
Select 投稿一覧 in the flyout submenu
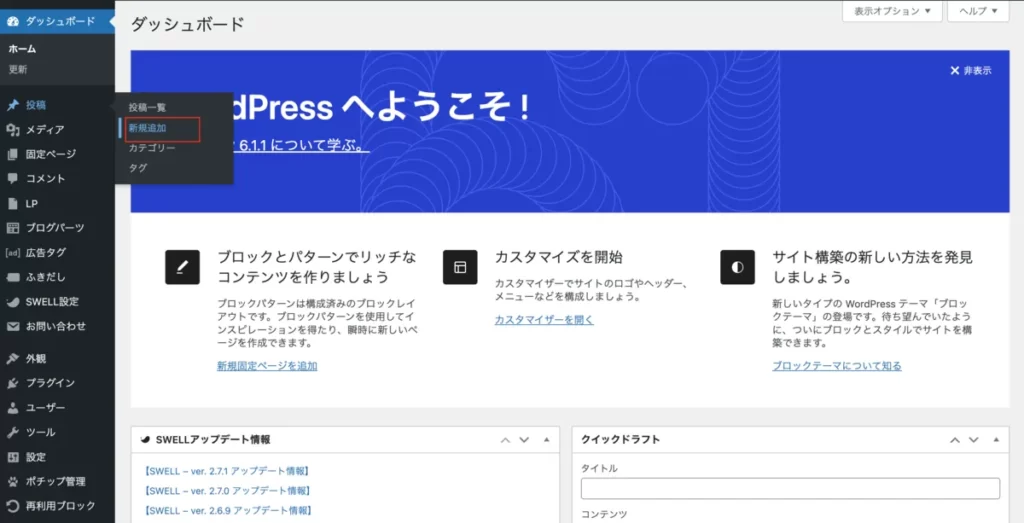click(147, 107)
